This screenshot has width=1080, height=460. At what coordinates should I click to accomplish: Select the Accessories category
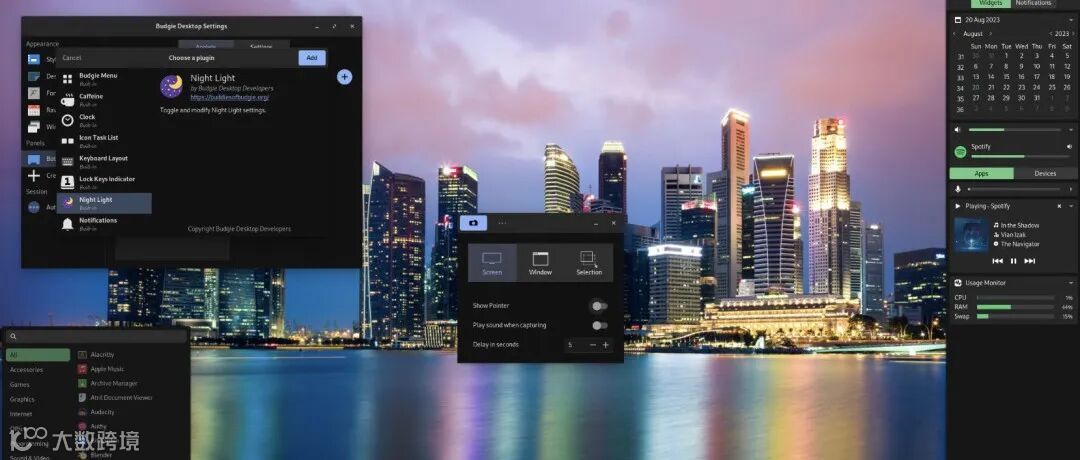[26, 370]
